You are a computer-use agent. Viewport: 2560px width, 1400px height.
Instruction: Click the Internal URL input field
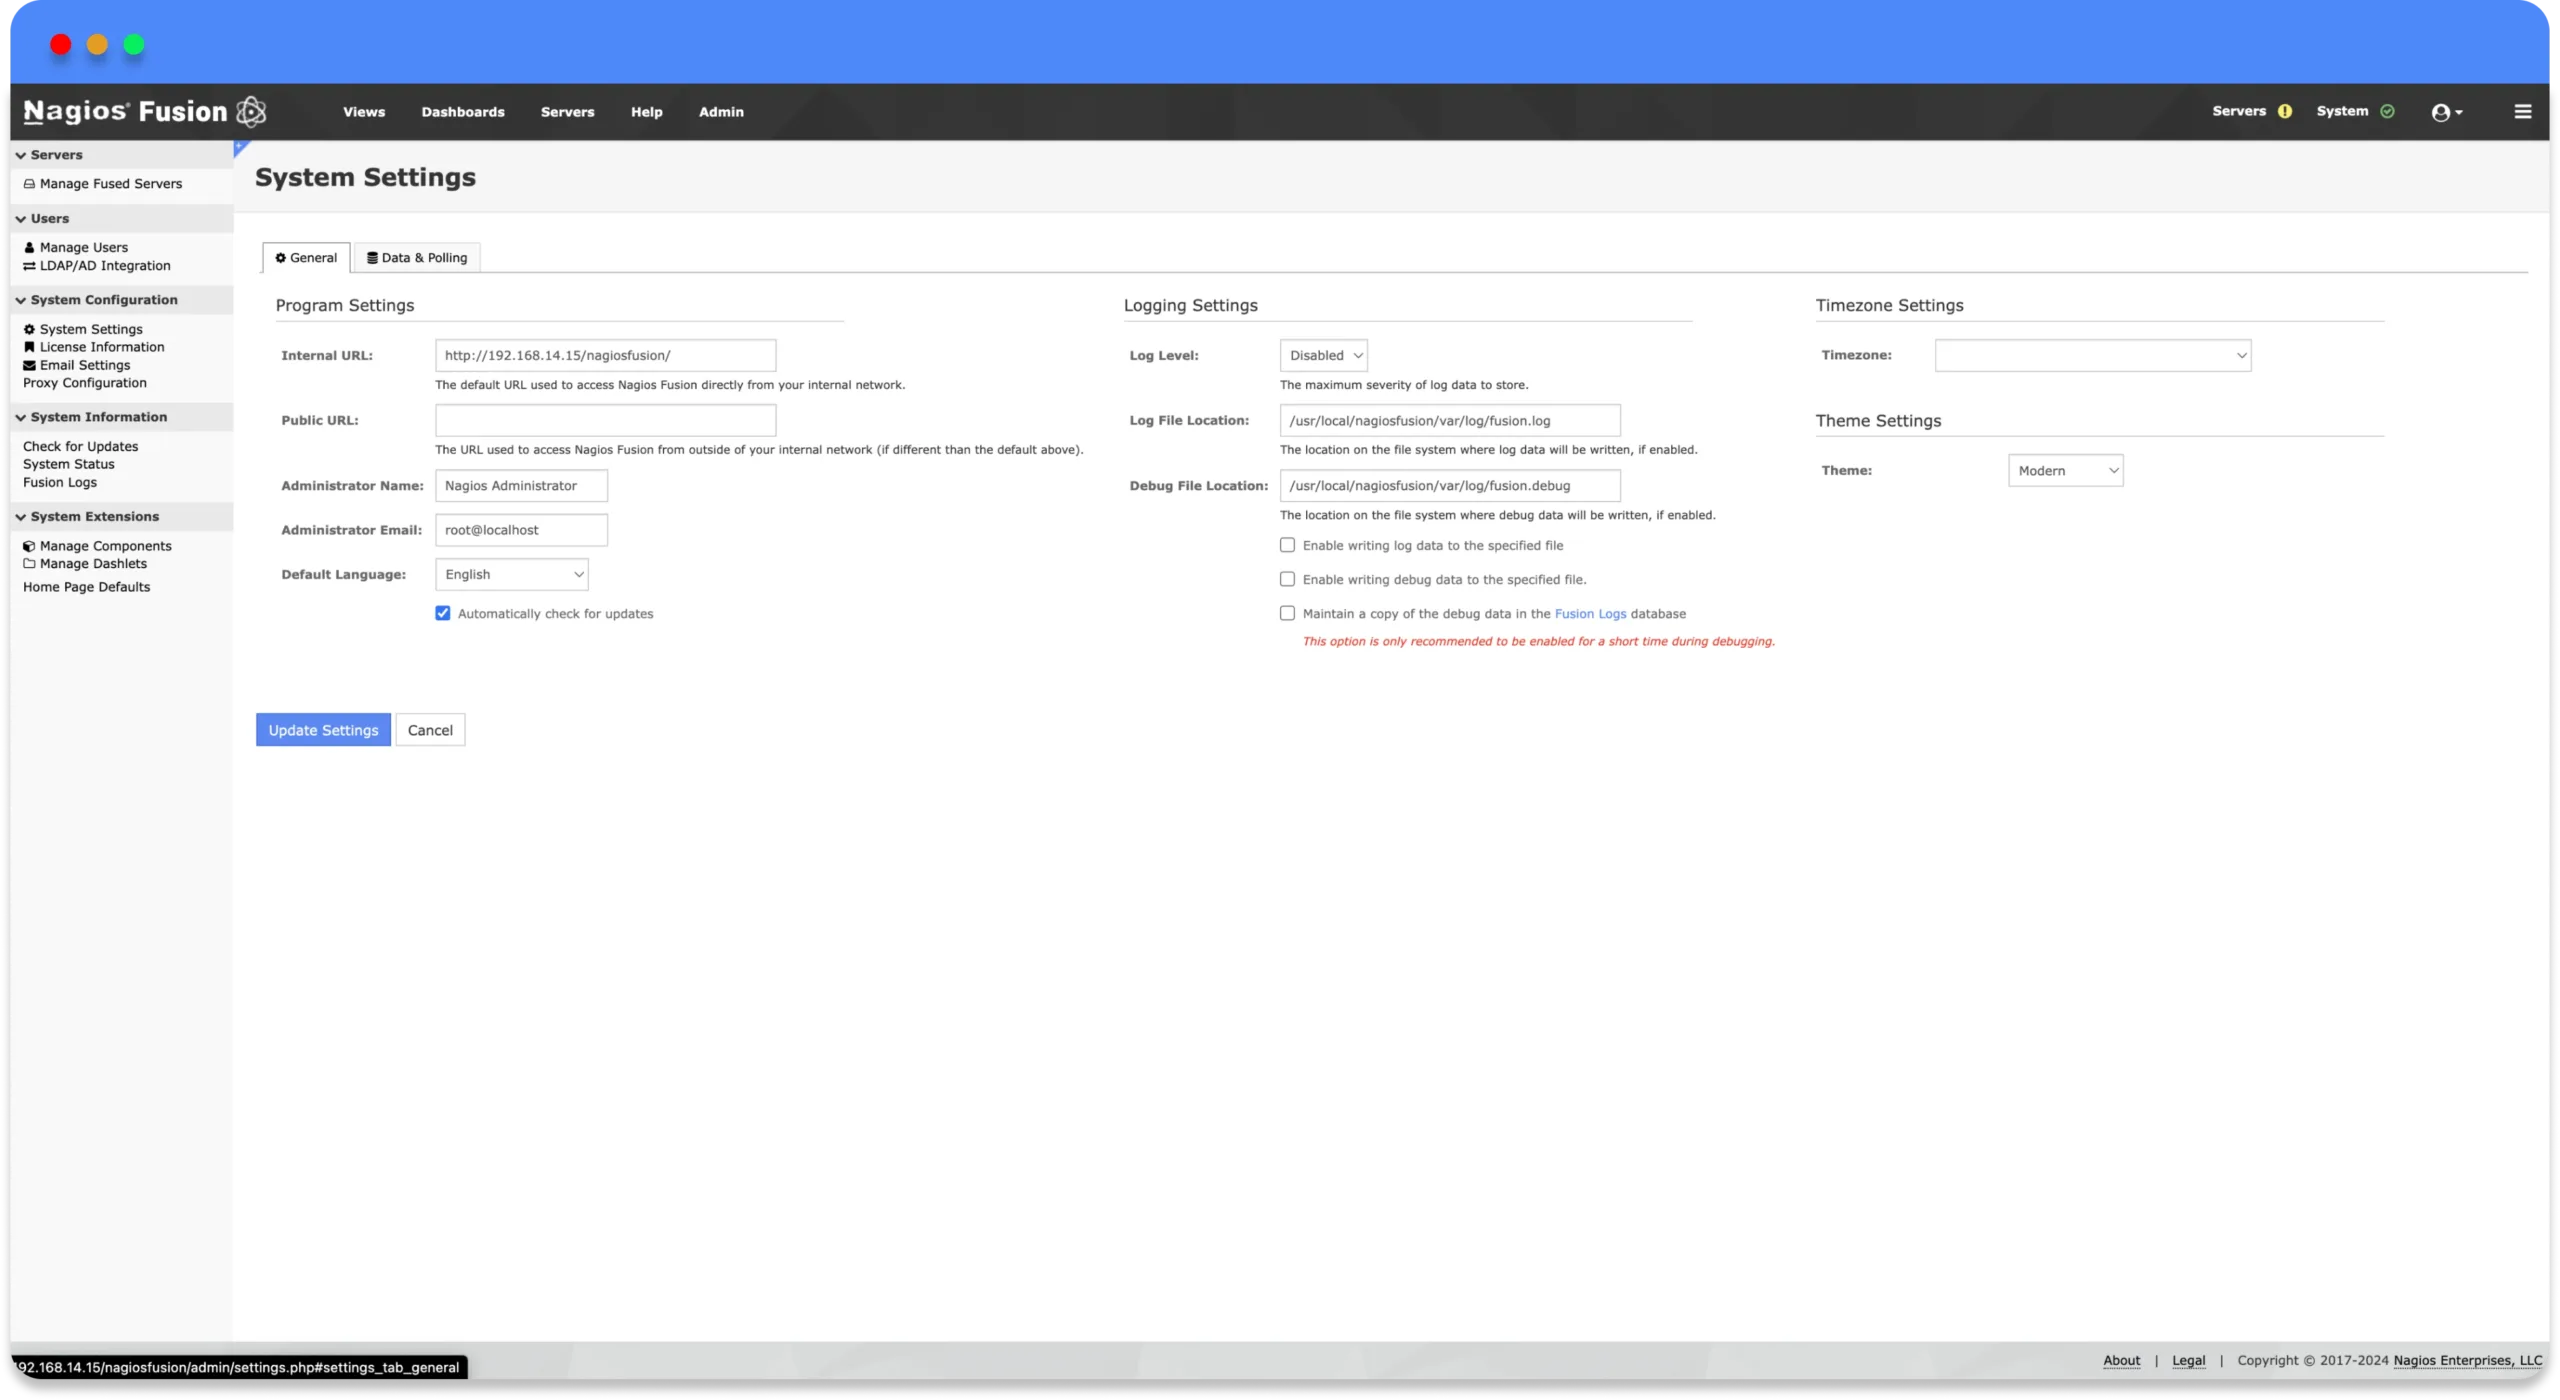(x=605, y=355)
